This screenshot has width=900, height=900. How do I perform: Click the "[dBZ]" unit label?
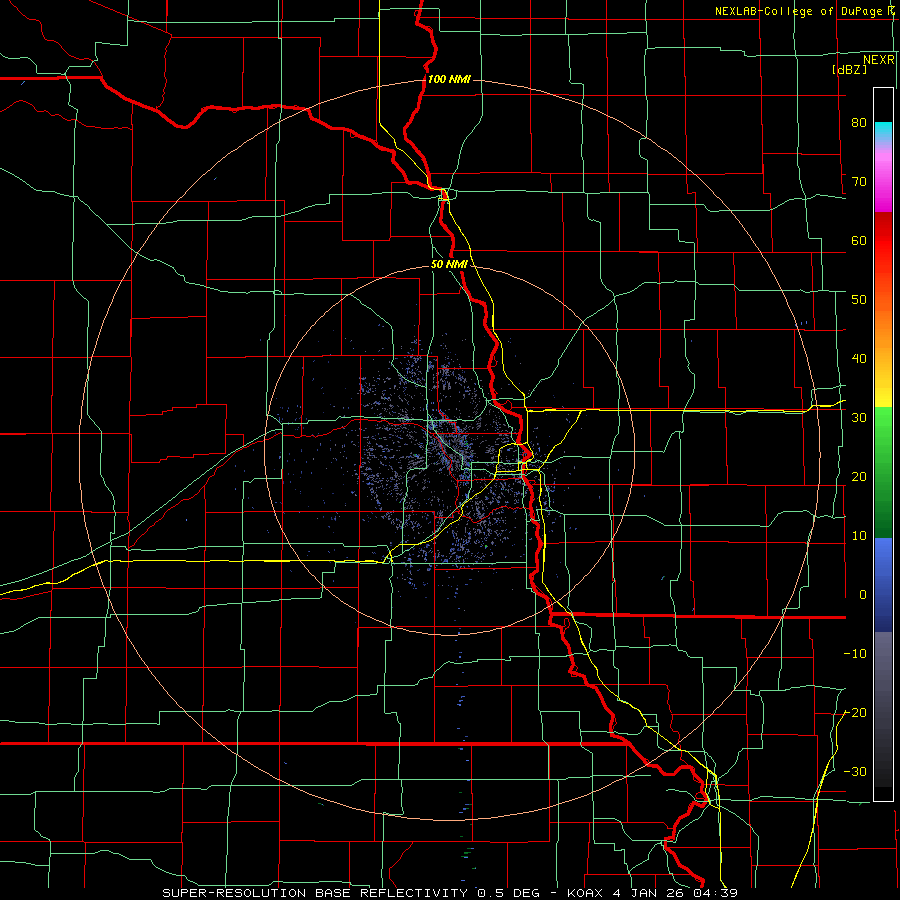(849, 69)
